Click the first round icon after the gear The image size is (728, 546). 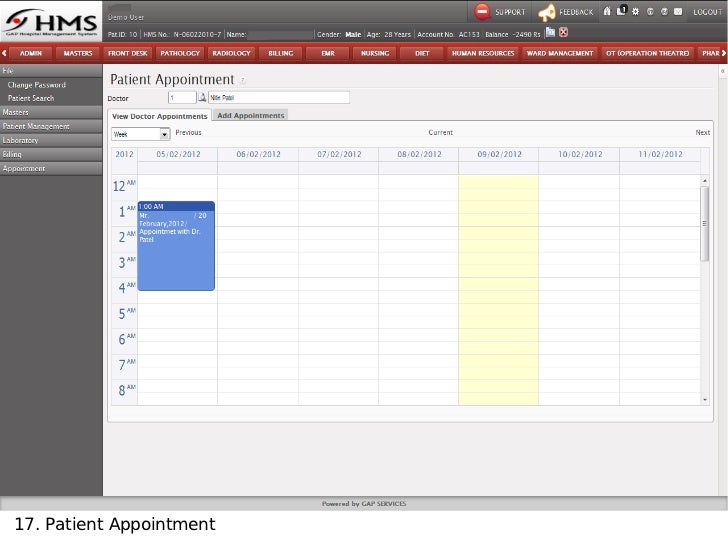650,12
